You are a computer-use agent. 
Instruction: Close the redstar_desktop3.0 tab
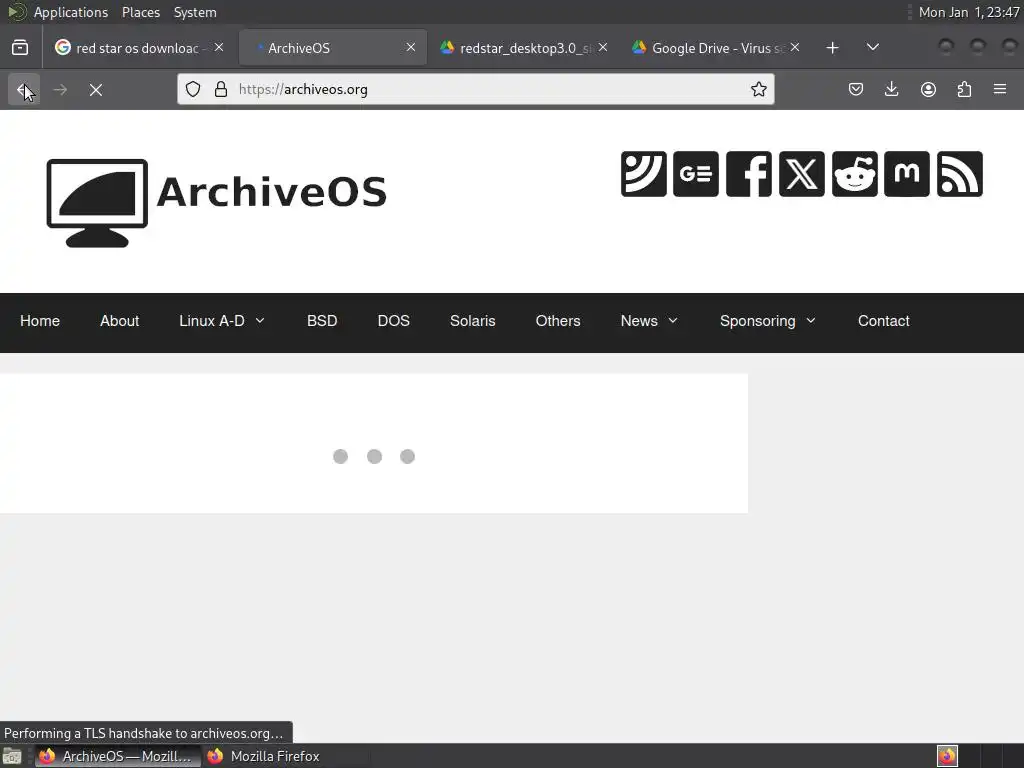point(603,47)
